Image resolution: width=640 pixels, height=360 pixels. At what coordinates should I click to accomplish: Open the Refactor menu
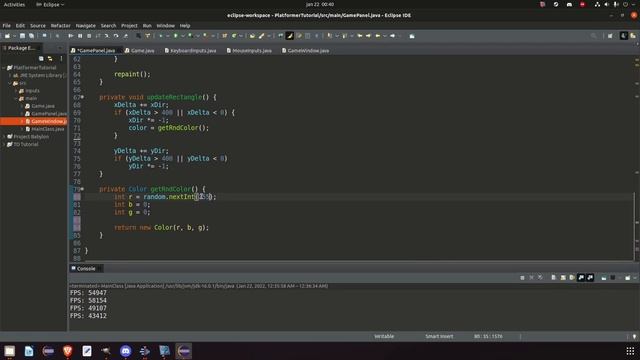pos(60,25)
